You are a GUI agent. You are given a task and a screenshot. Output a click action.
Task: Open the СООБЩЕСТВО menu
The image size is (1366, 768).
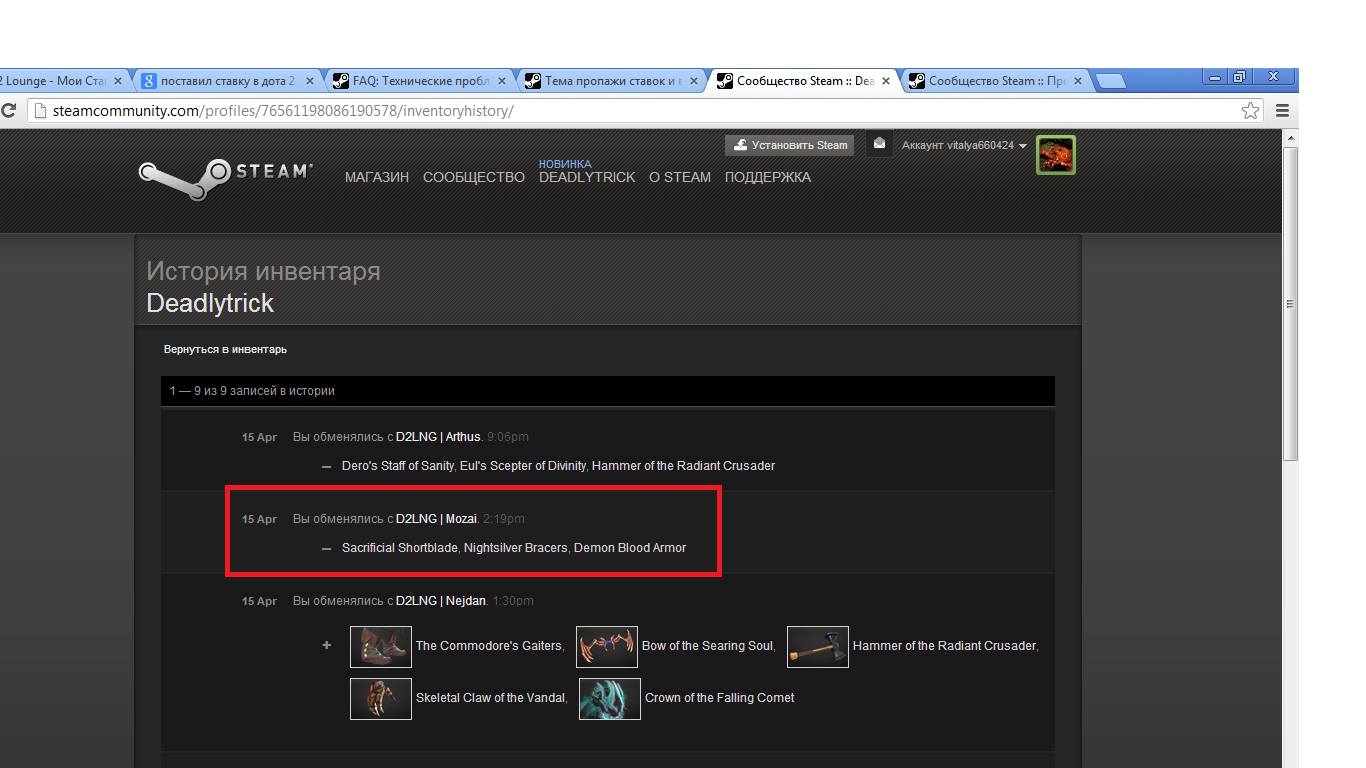click(474, 177)
